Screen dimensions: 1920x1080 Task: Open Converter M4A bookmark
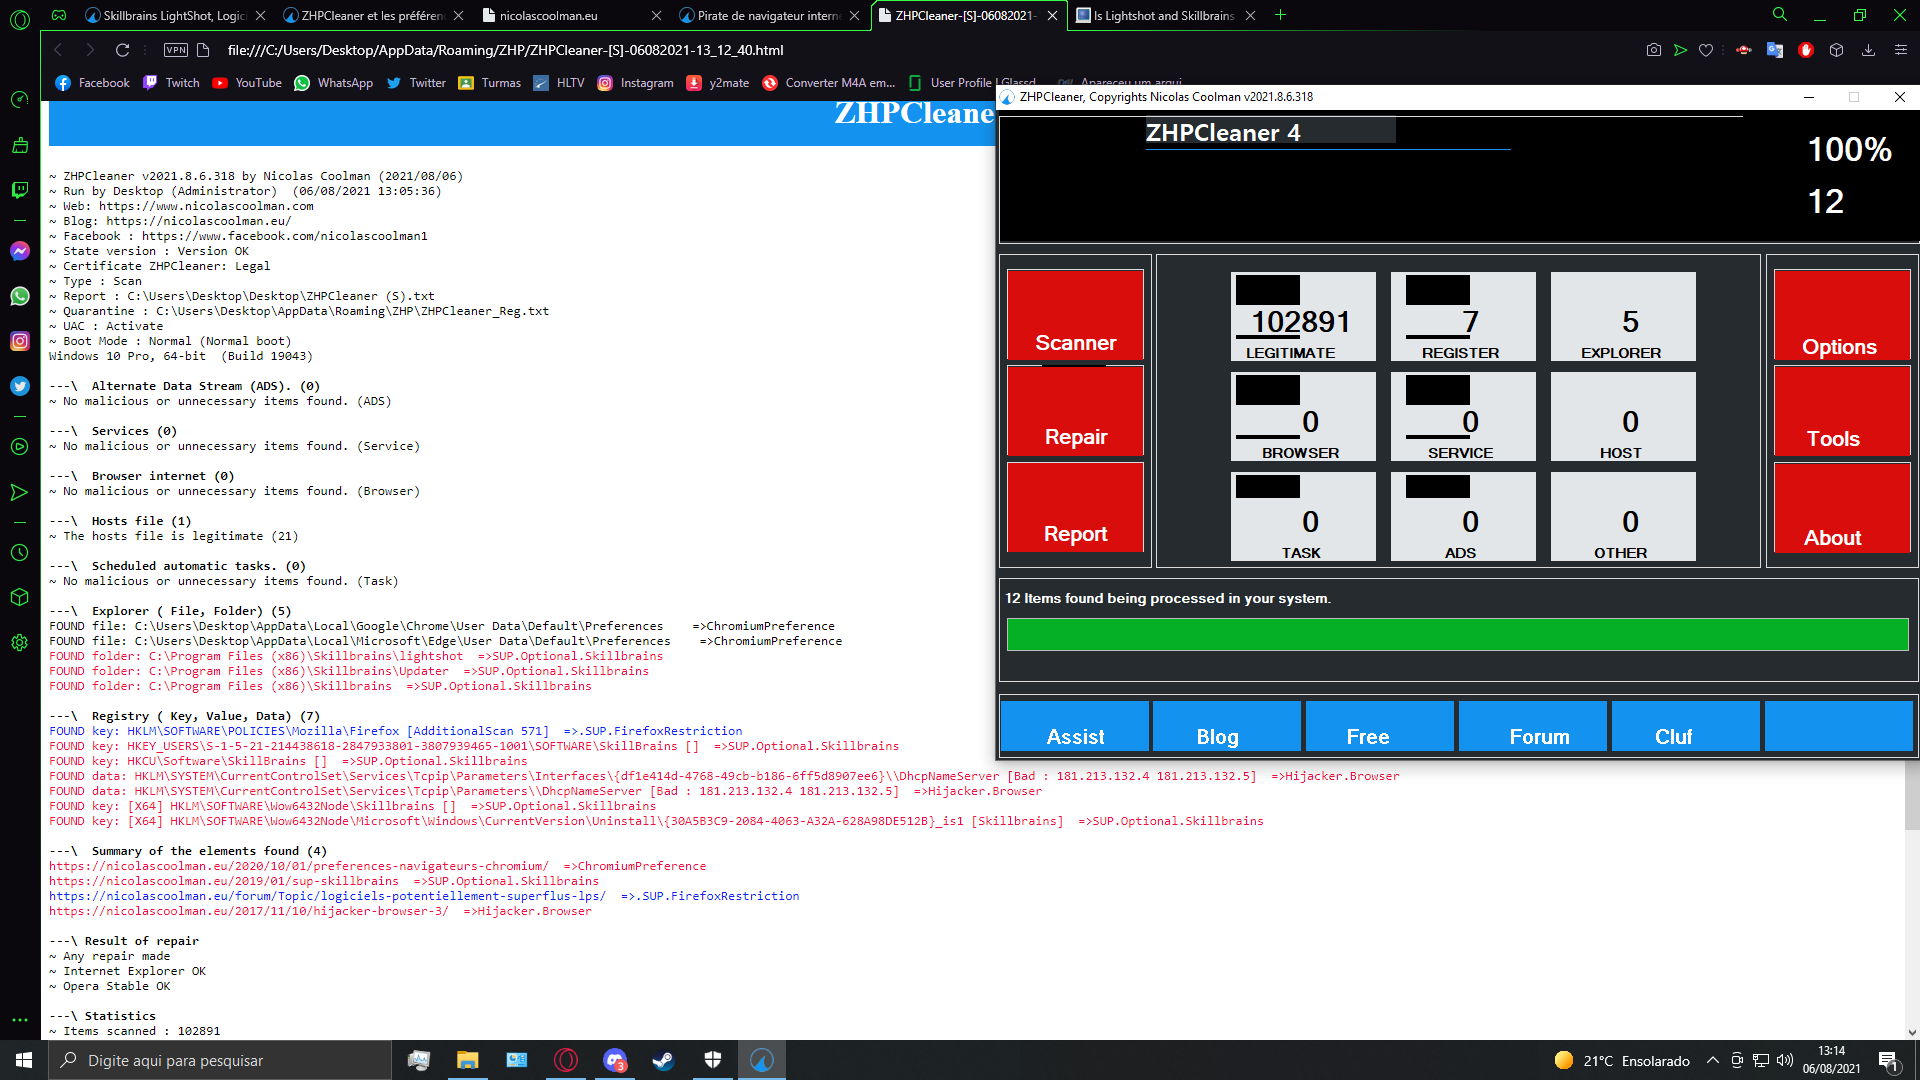pos(828,83)
